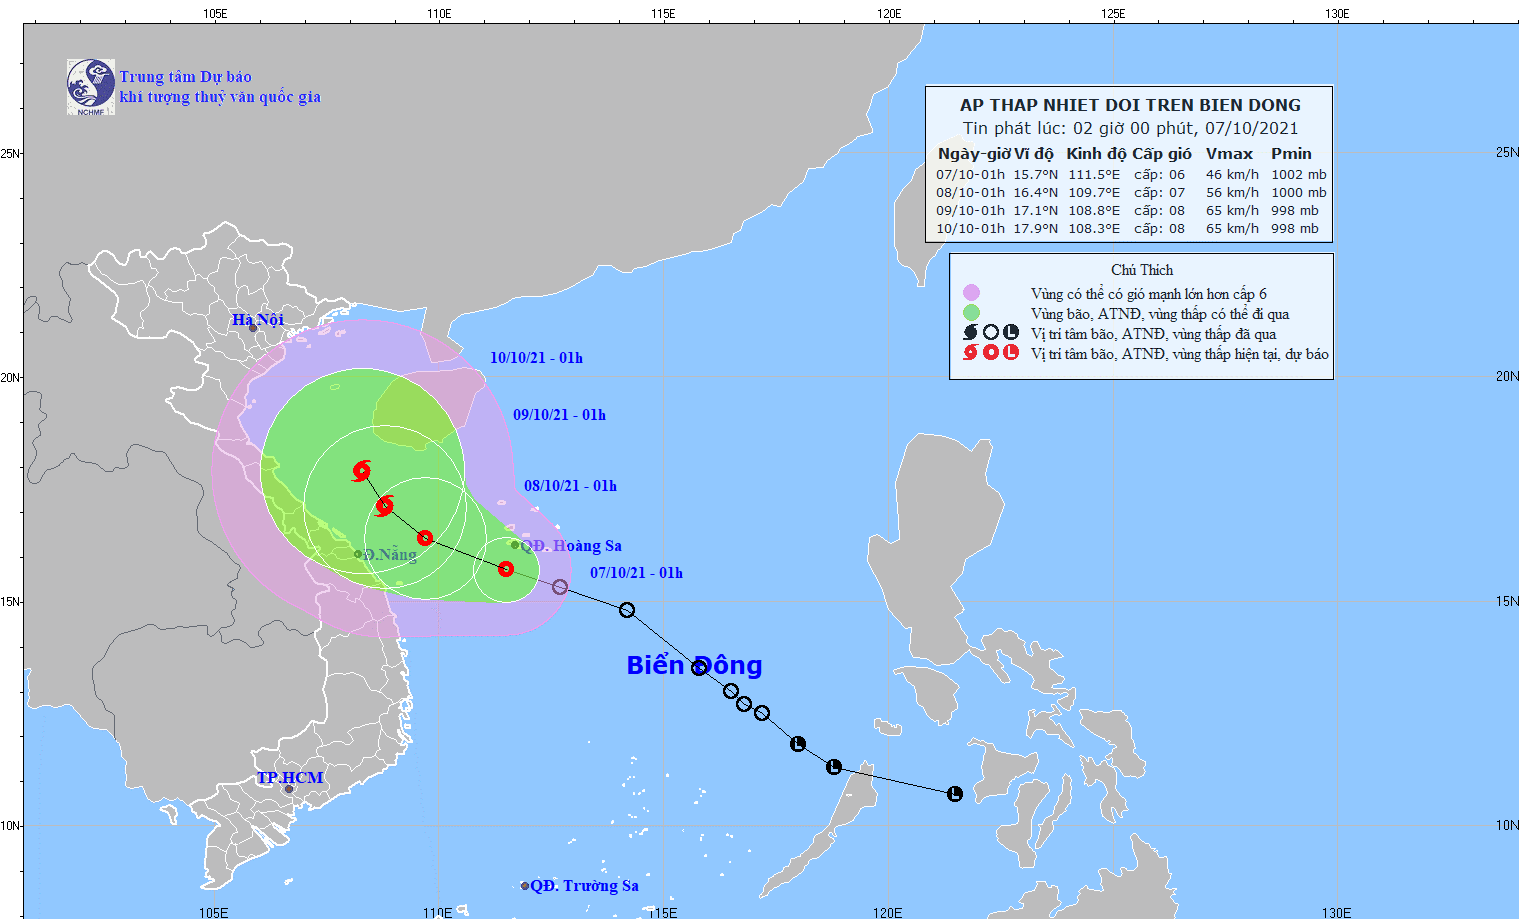1519x919 pixels.
Task: Click the purple legend swatch for strong wind zone
Action: pyautogui.click(x=971, y=293)
